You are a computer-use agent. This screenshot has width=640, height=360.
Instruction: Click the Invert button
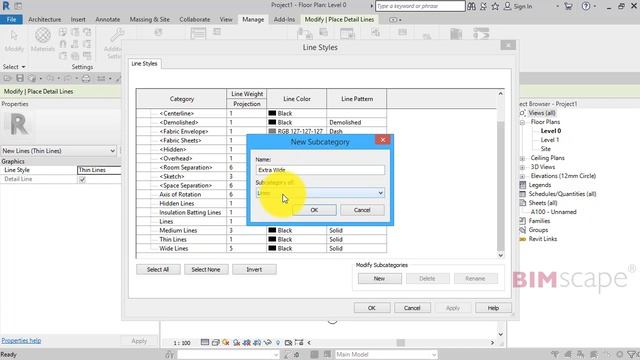point(254,269)
